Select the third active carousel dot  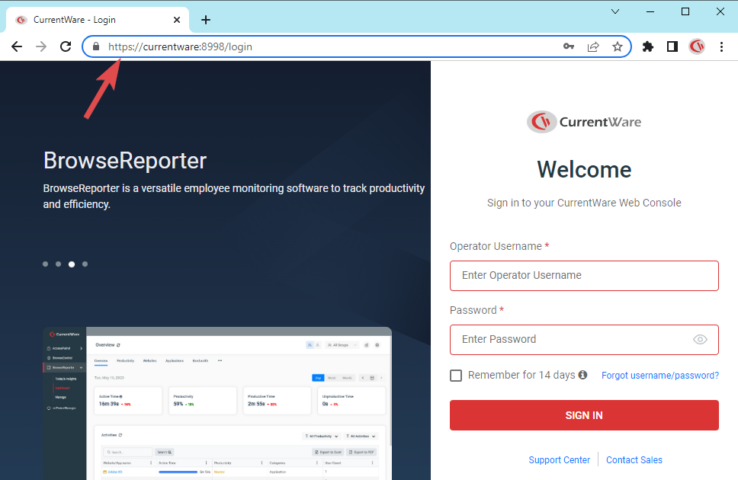coord(72,264)
